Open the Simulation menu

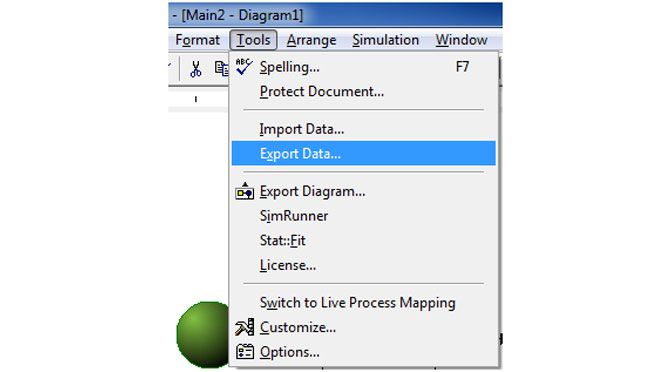(385, 40)
